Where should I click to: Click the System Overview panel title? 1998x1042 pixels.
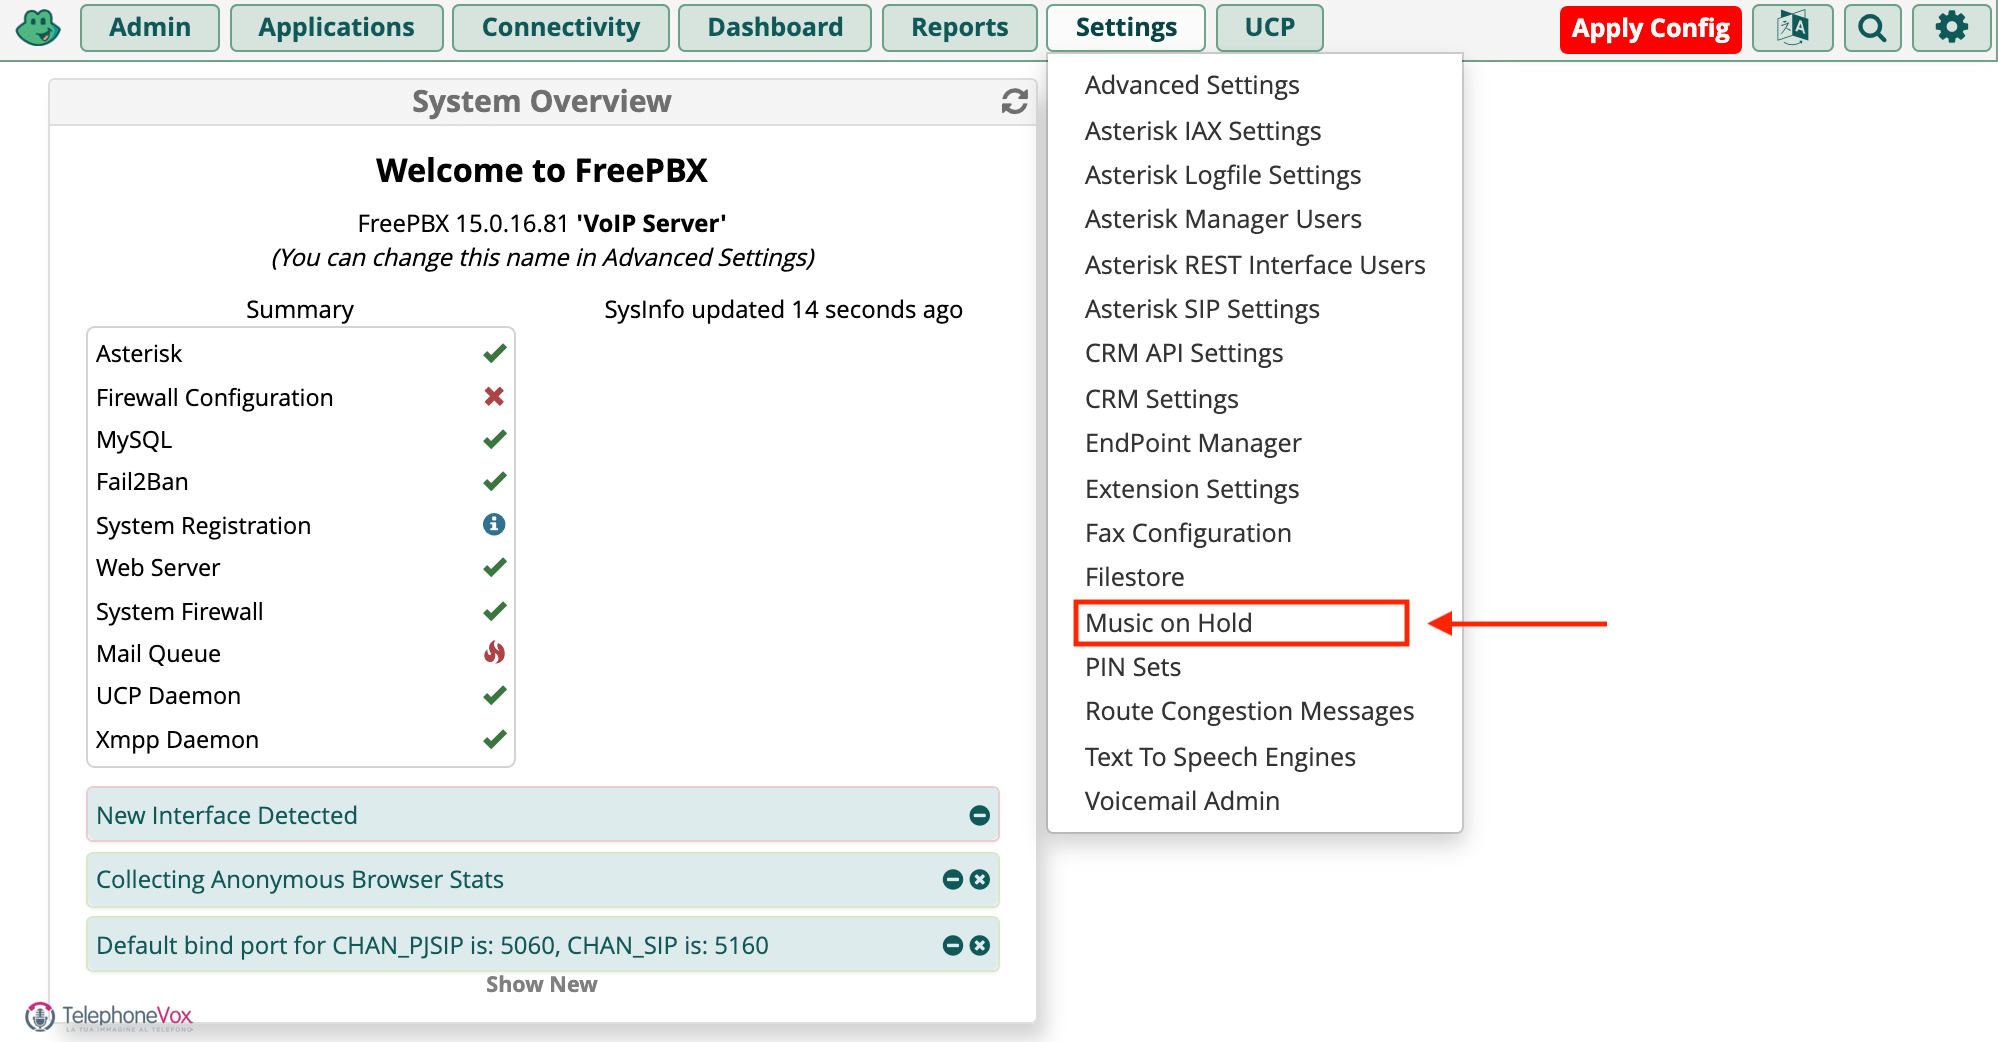[541, 101]
